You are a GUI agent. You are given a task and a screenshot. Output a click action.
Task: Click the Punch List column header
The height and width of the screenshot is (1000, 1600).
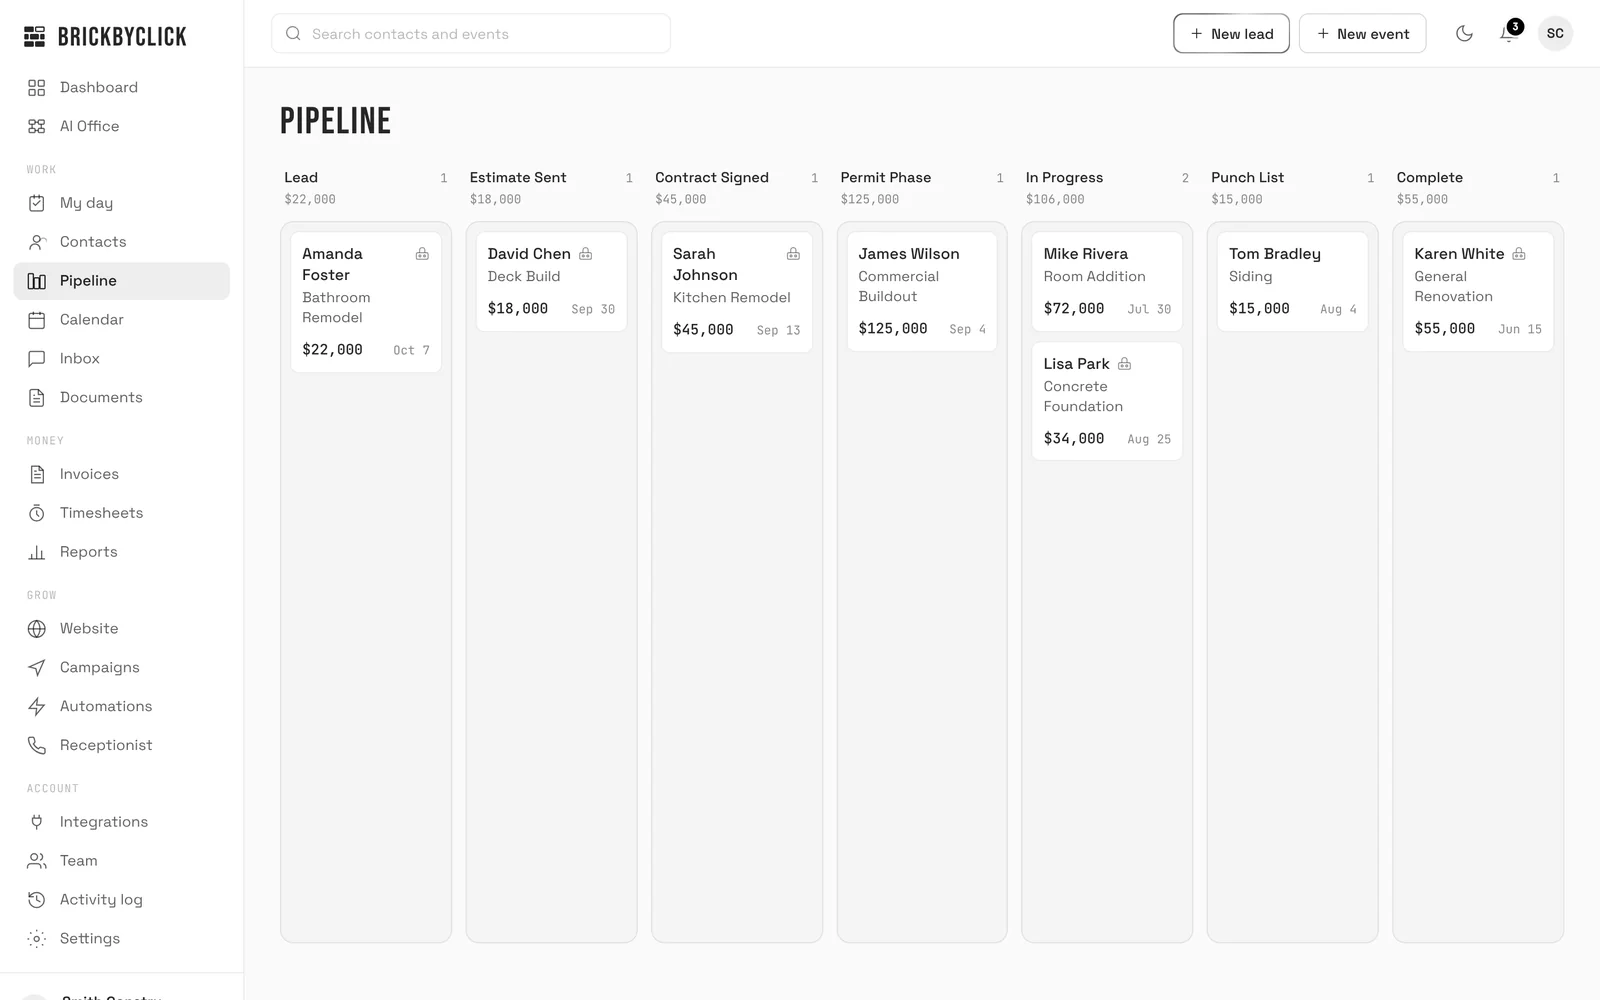[1247, 178]
